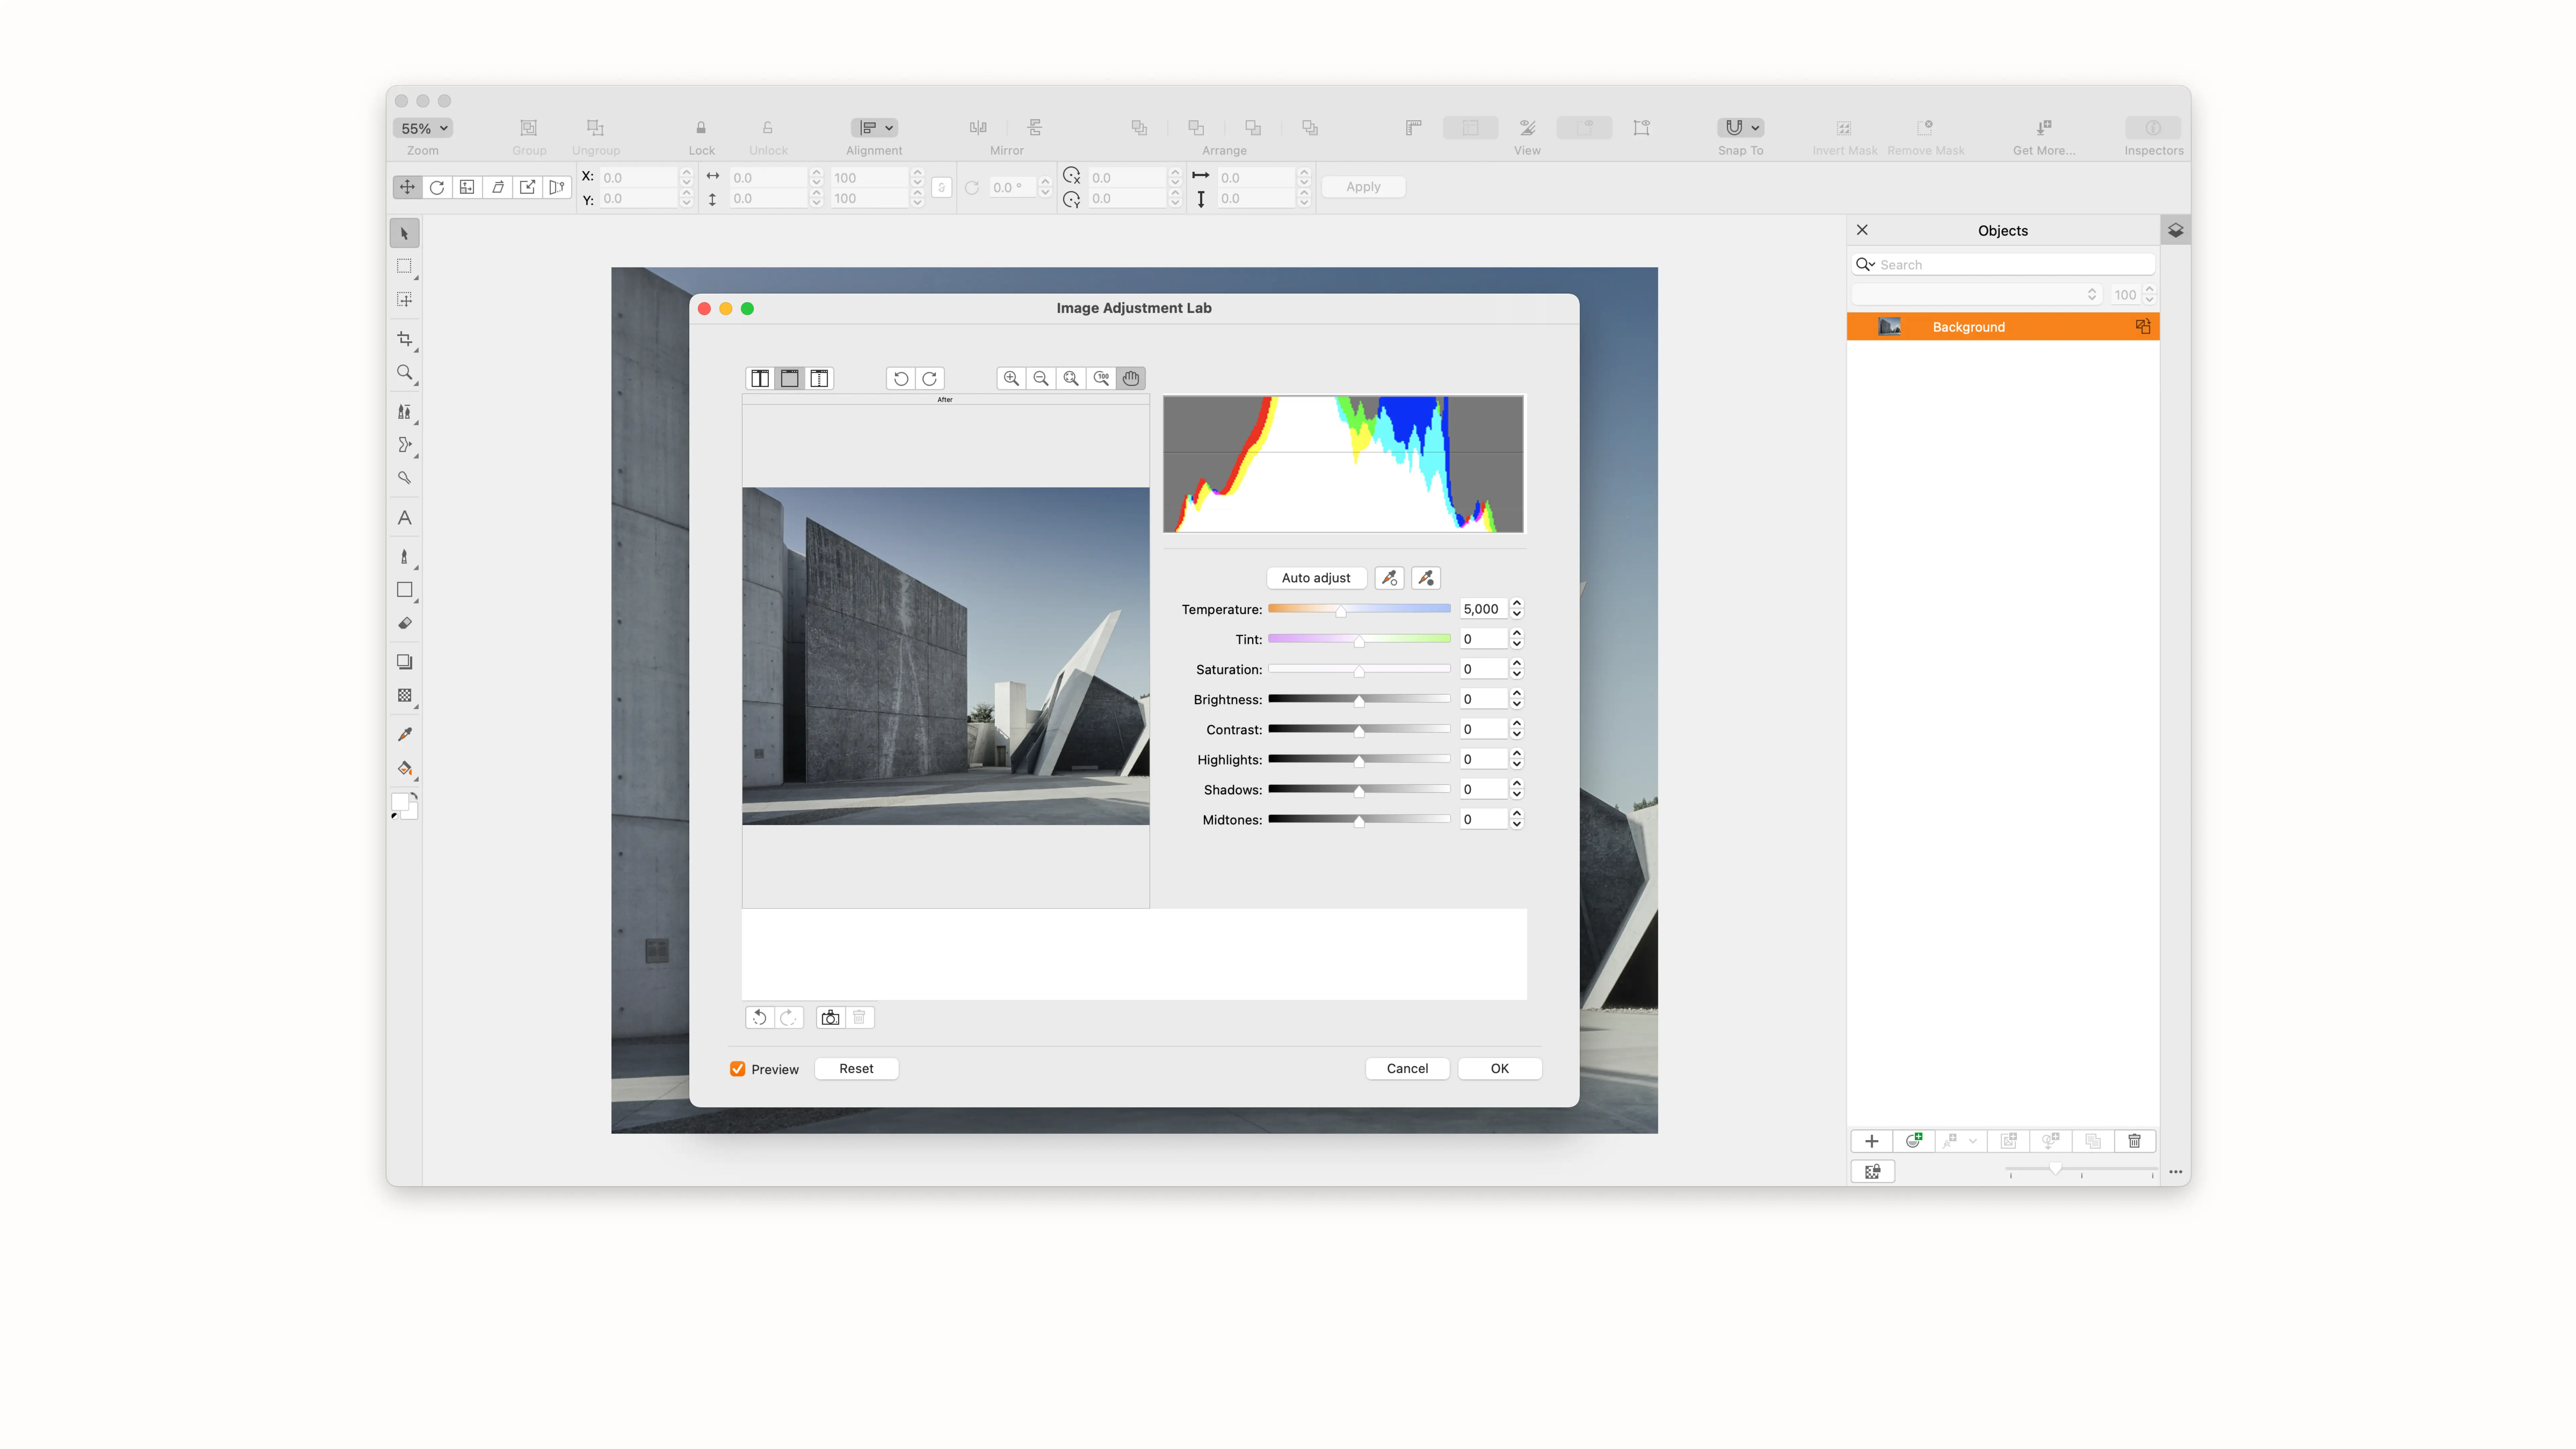Toggle the Position mode in property bar
This screenshot has width=2576, height=1449.
point(407,187)
